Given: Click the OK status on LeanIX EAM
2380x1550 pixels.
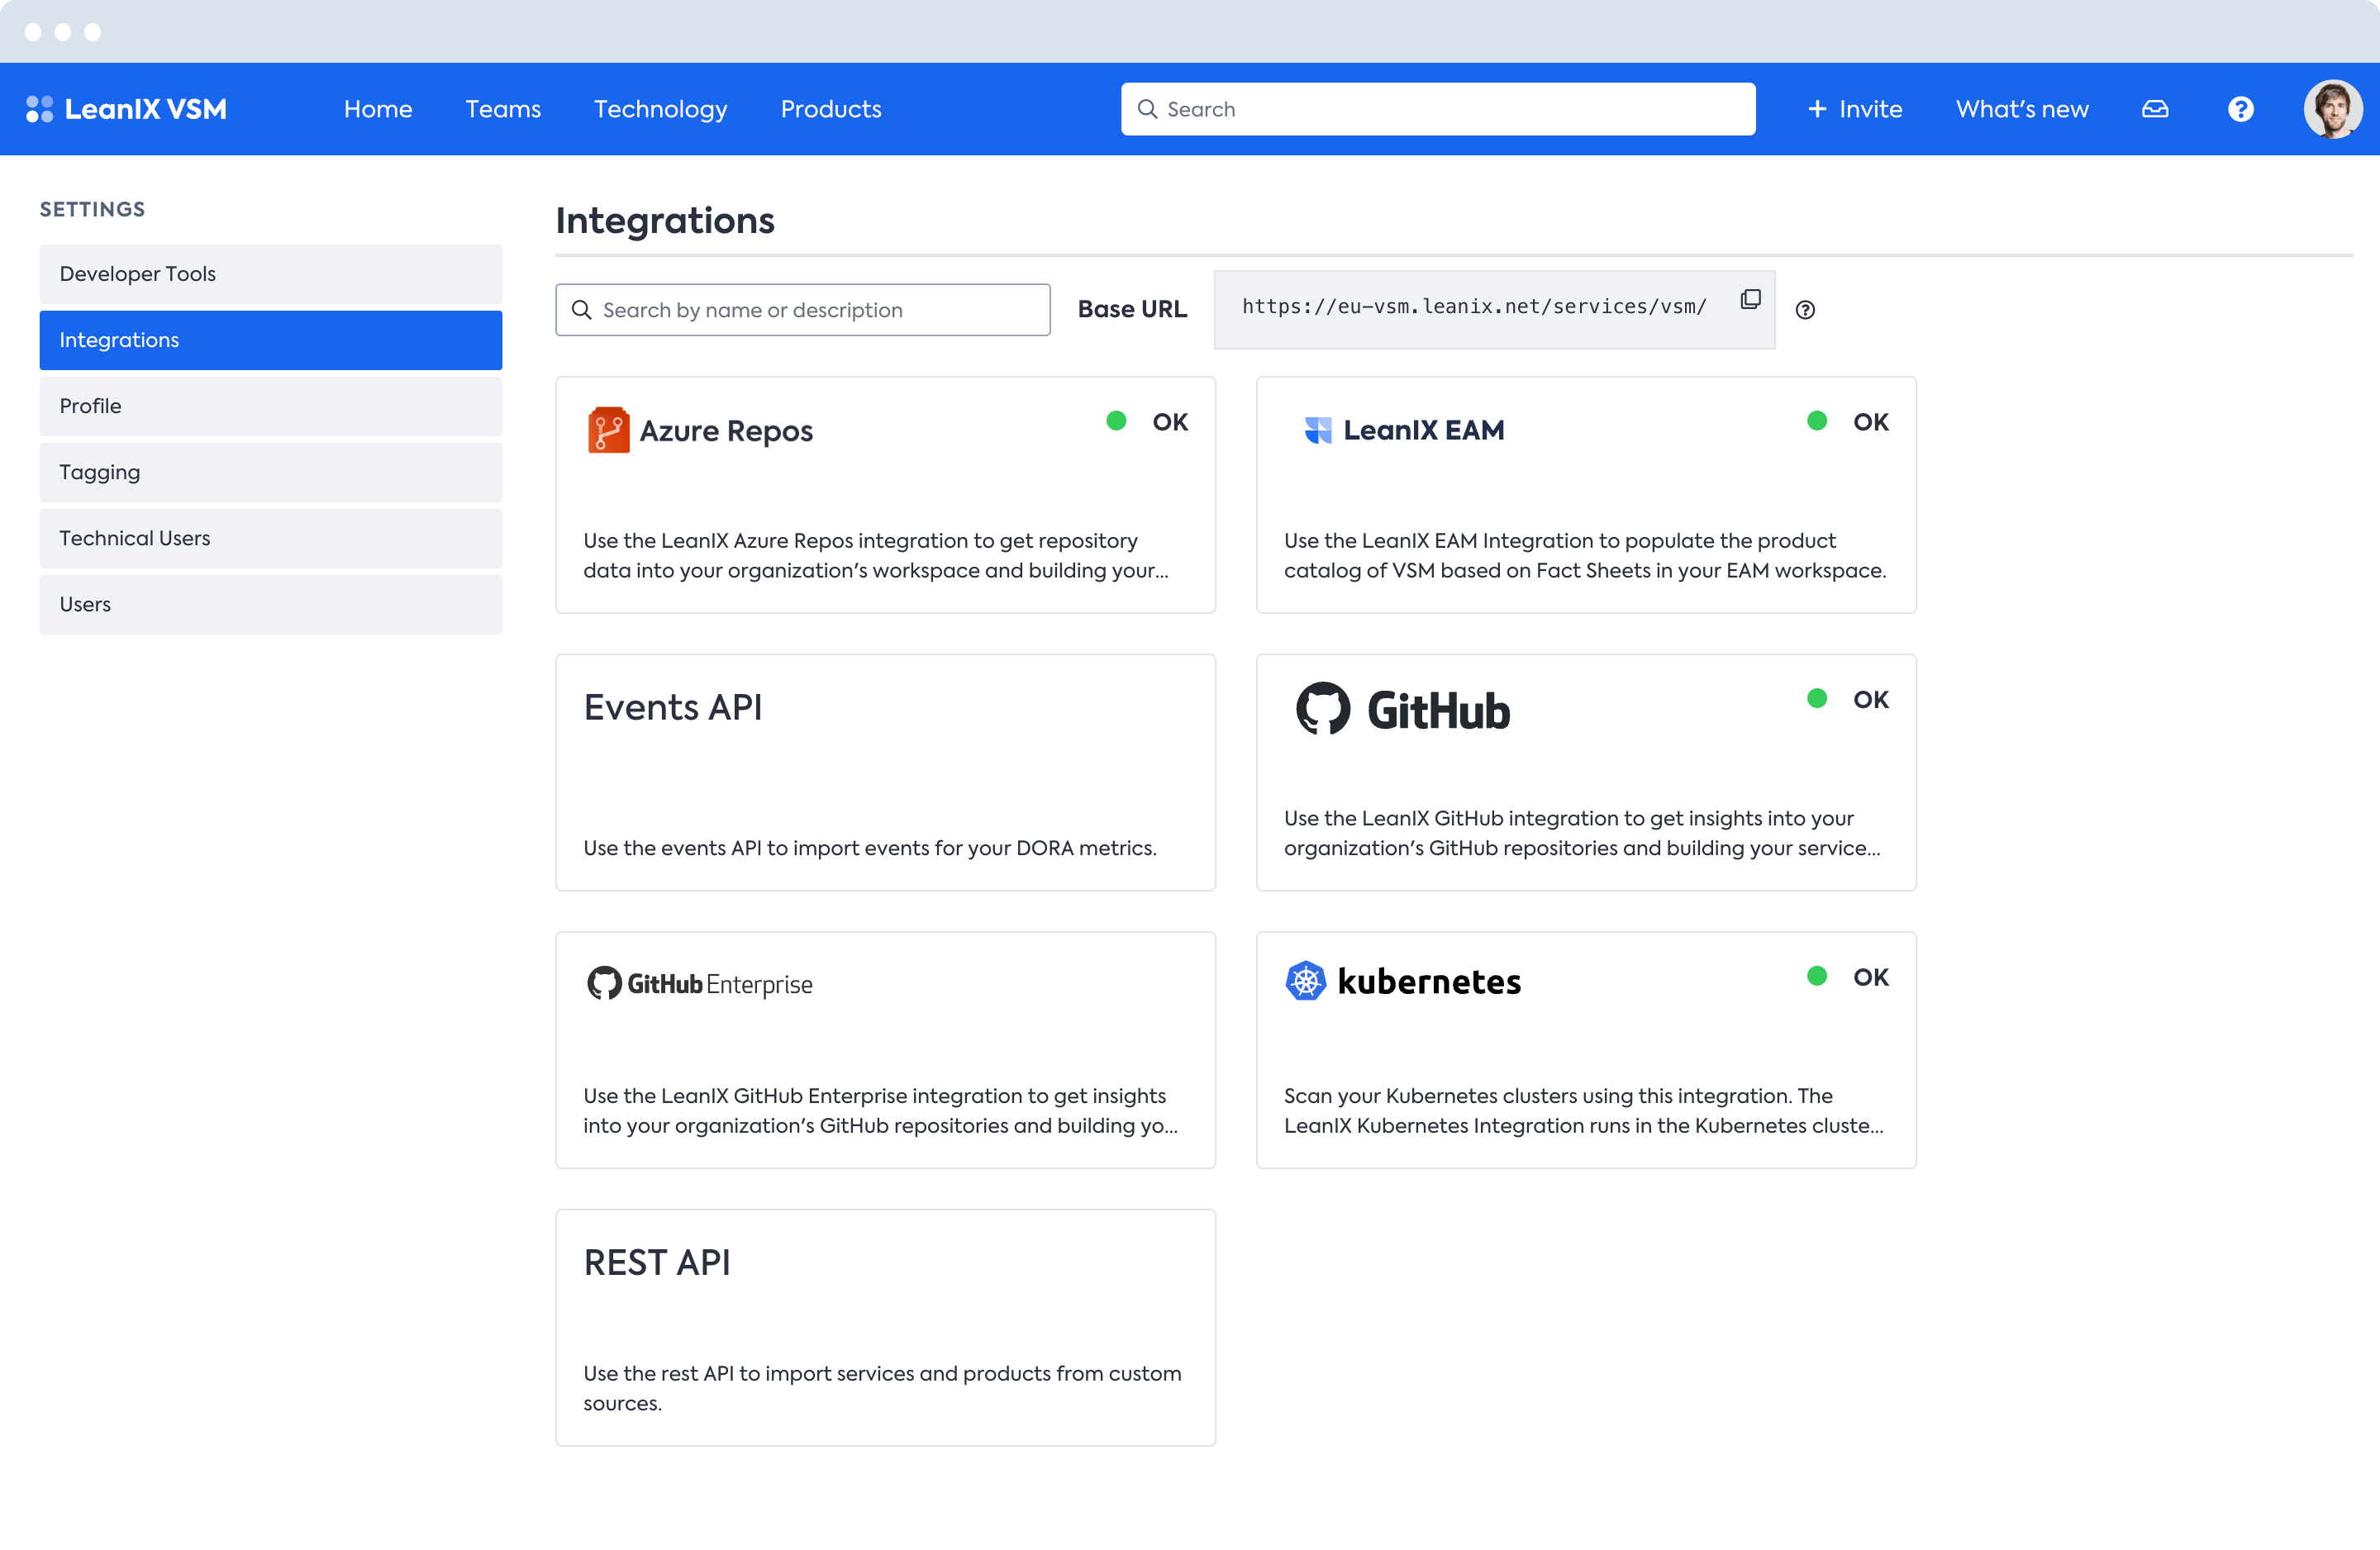Looking at the screenshot, I should point(1871,422).
